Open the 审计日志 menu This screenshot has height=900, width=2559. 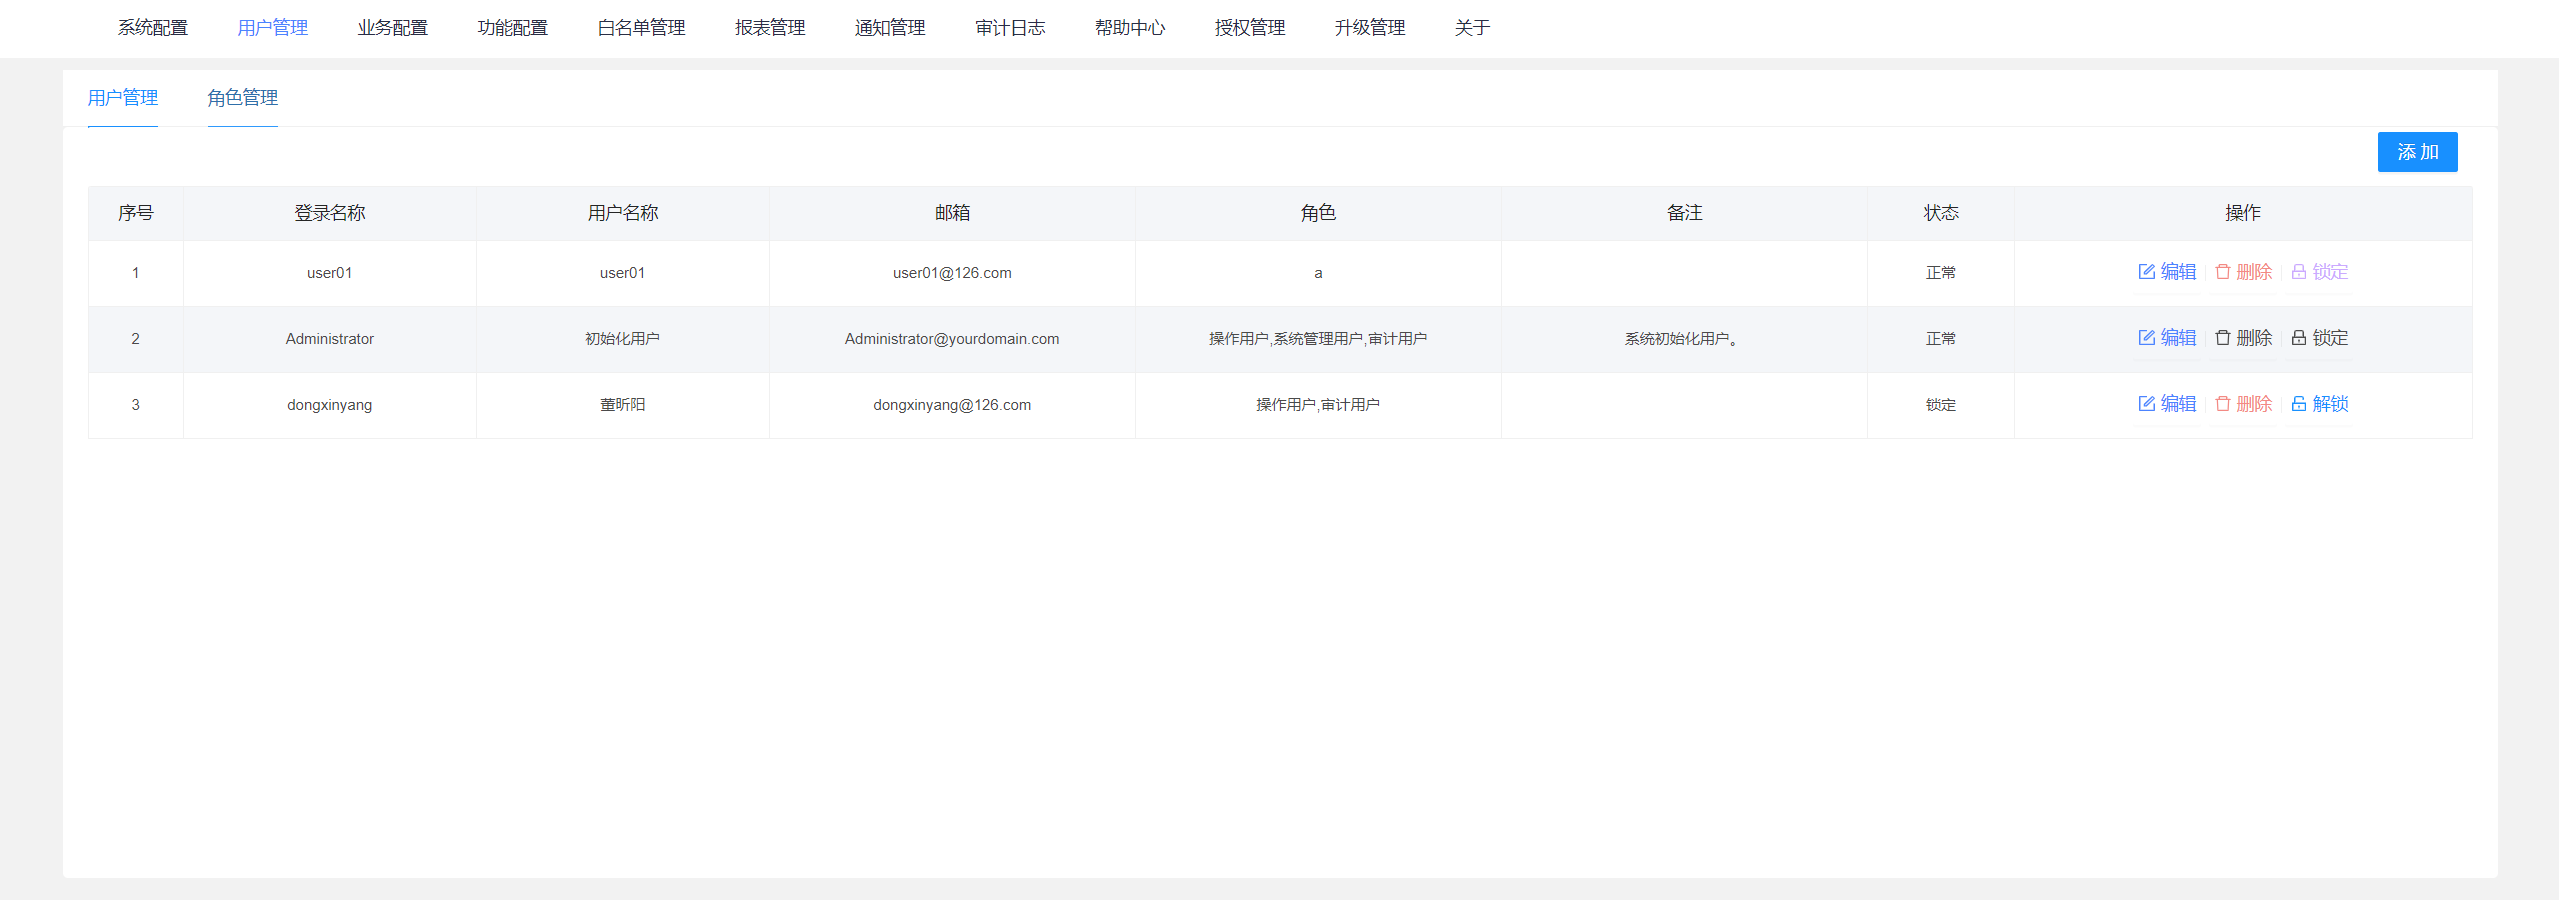click(x=1010, y=28)
